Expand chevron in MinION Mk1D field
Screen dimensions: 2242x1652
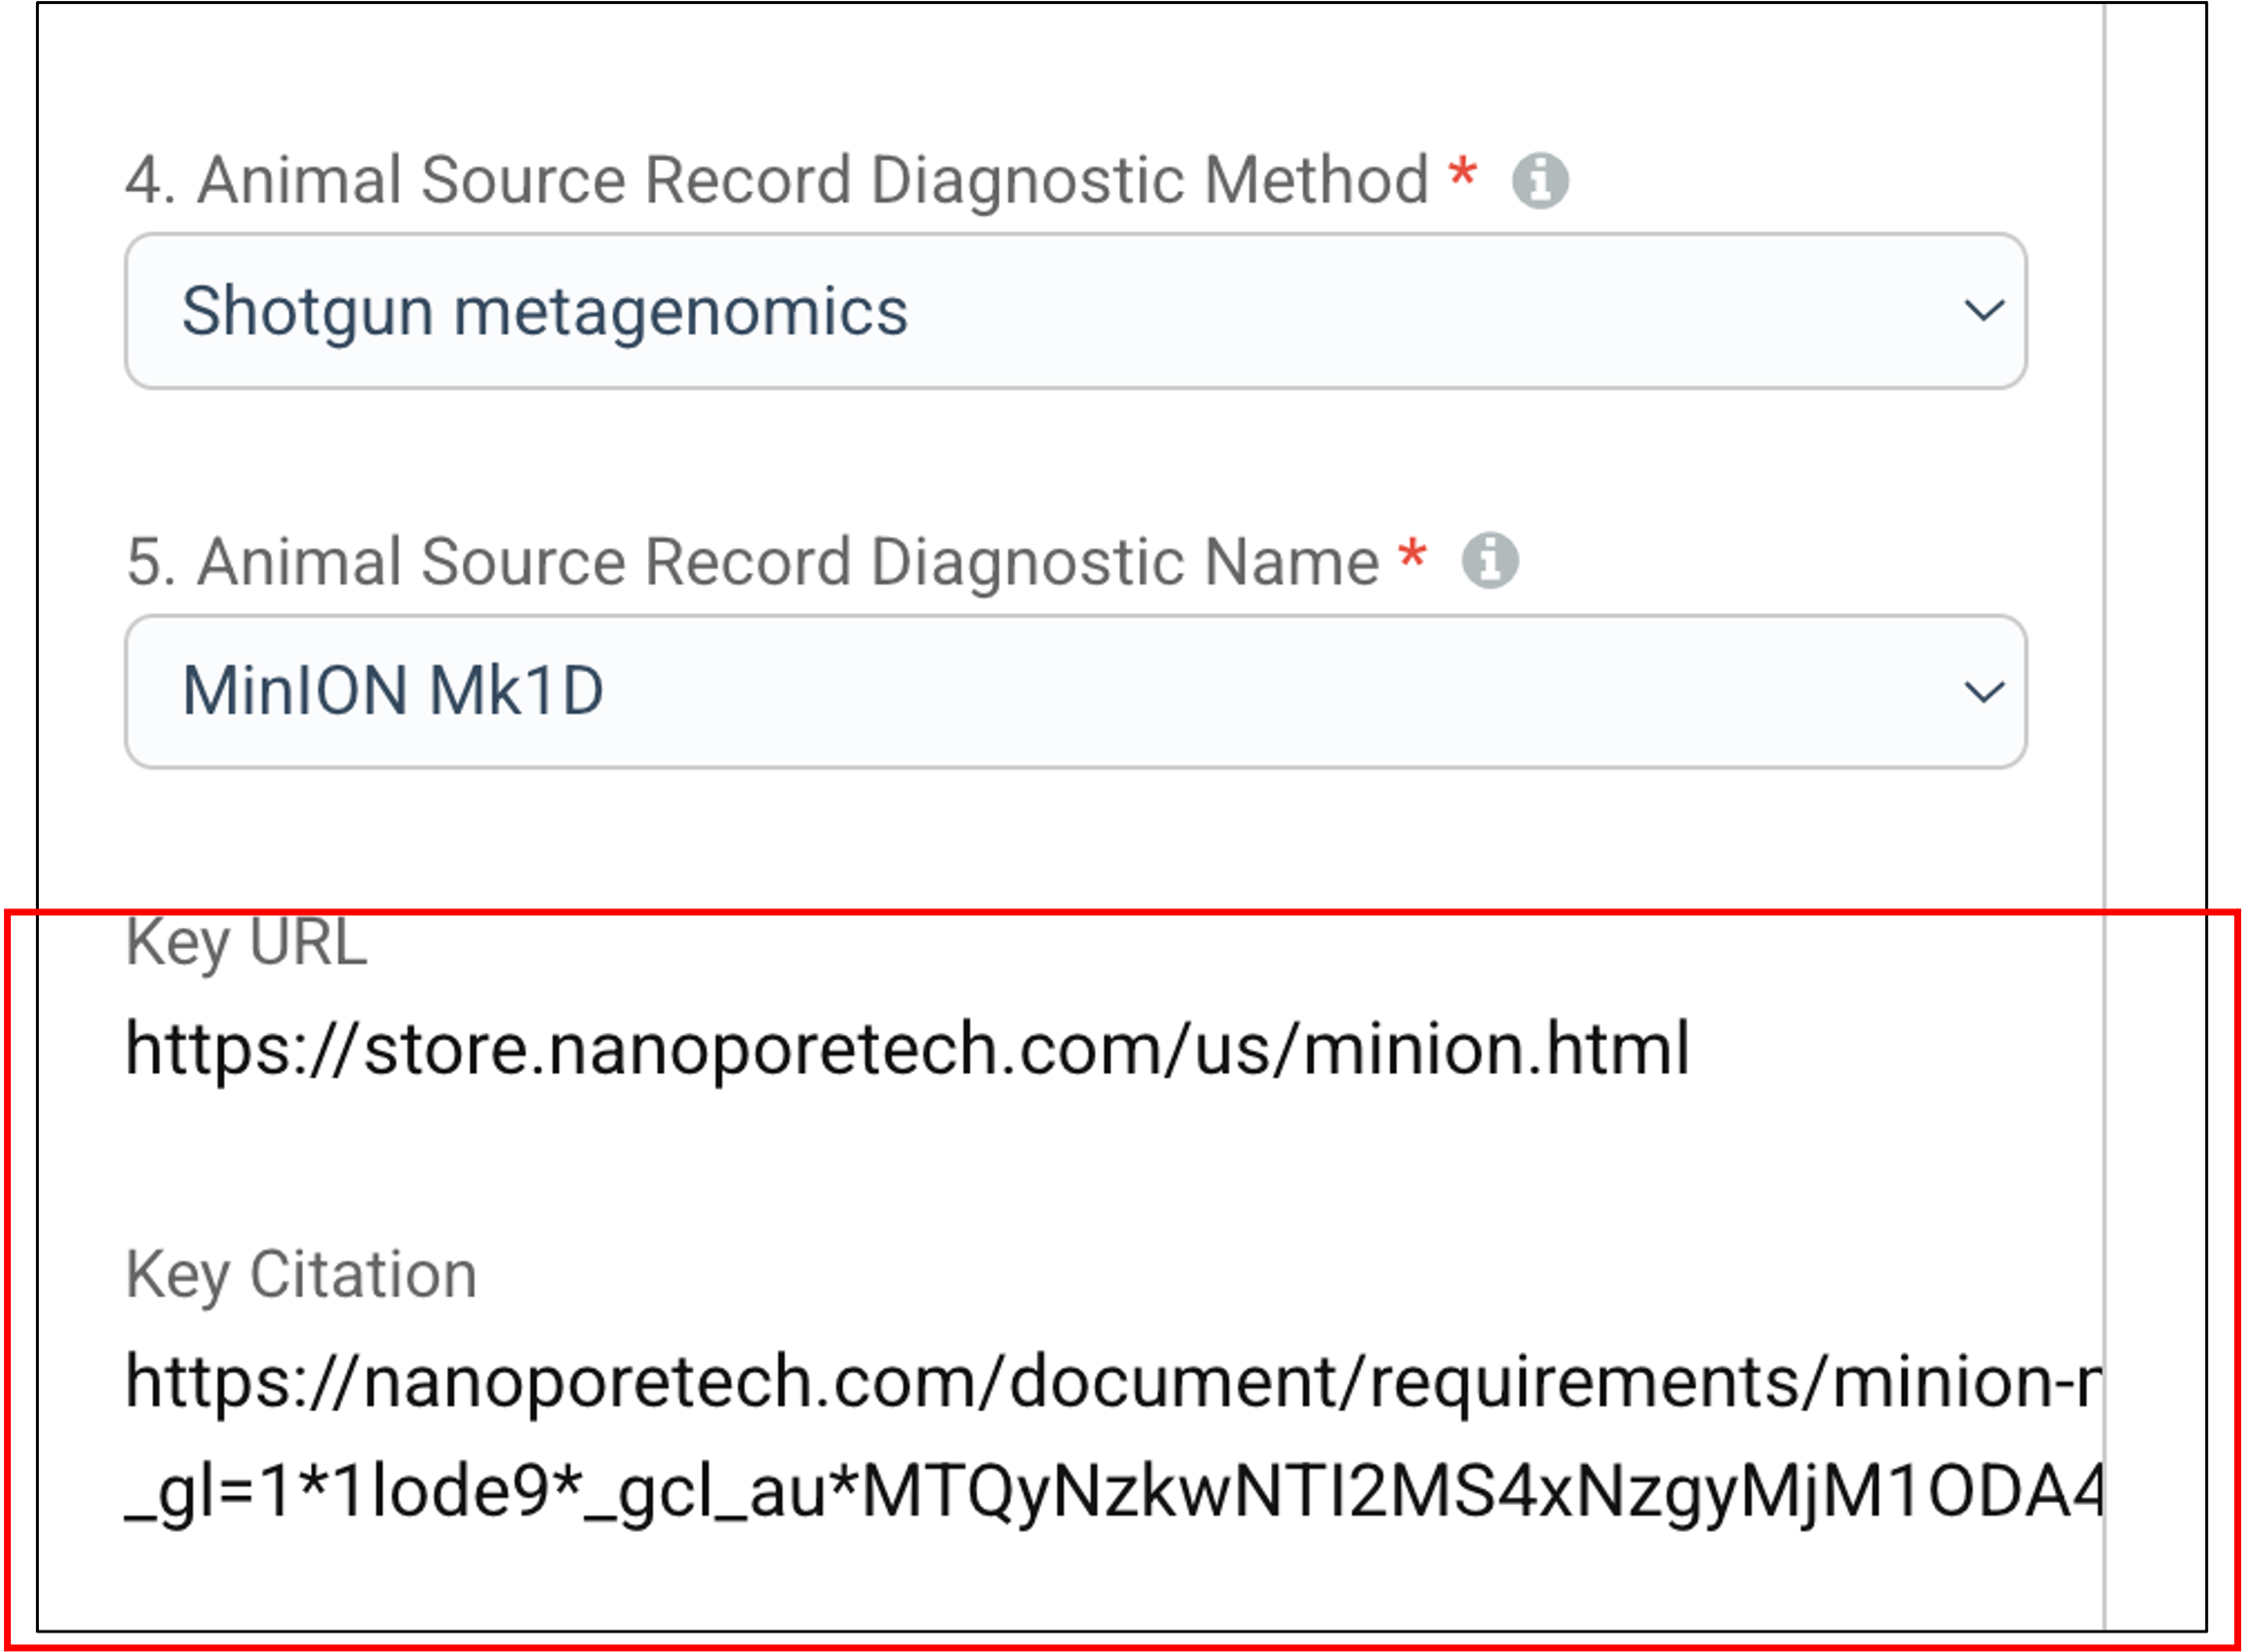(x=1984, y=692)
